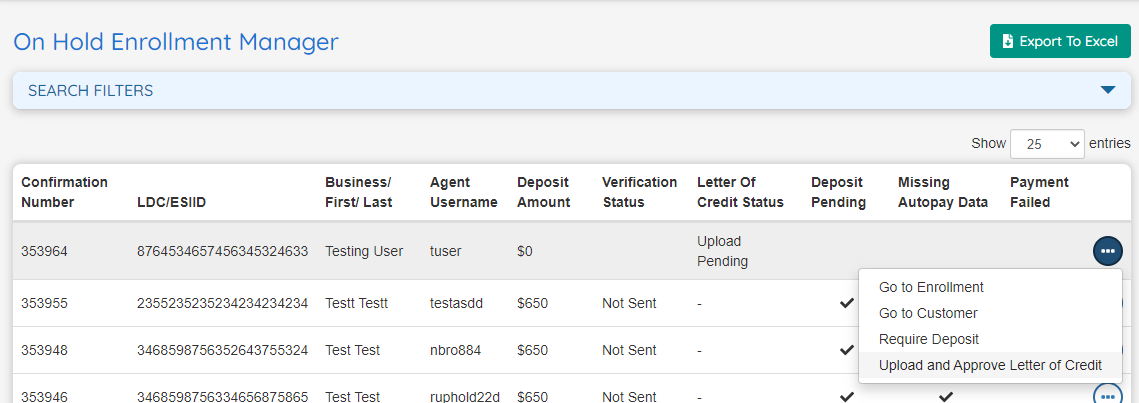Click Deposit Pending column header

click(x=838, y=192)
